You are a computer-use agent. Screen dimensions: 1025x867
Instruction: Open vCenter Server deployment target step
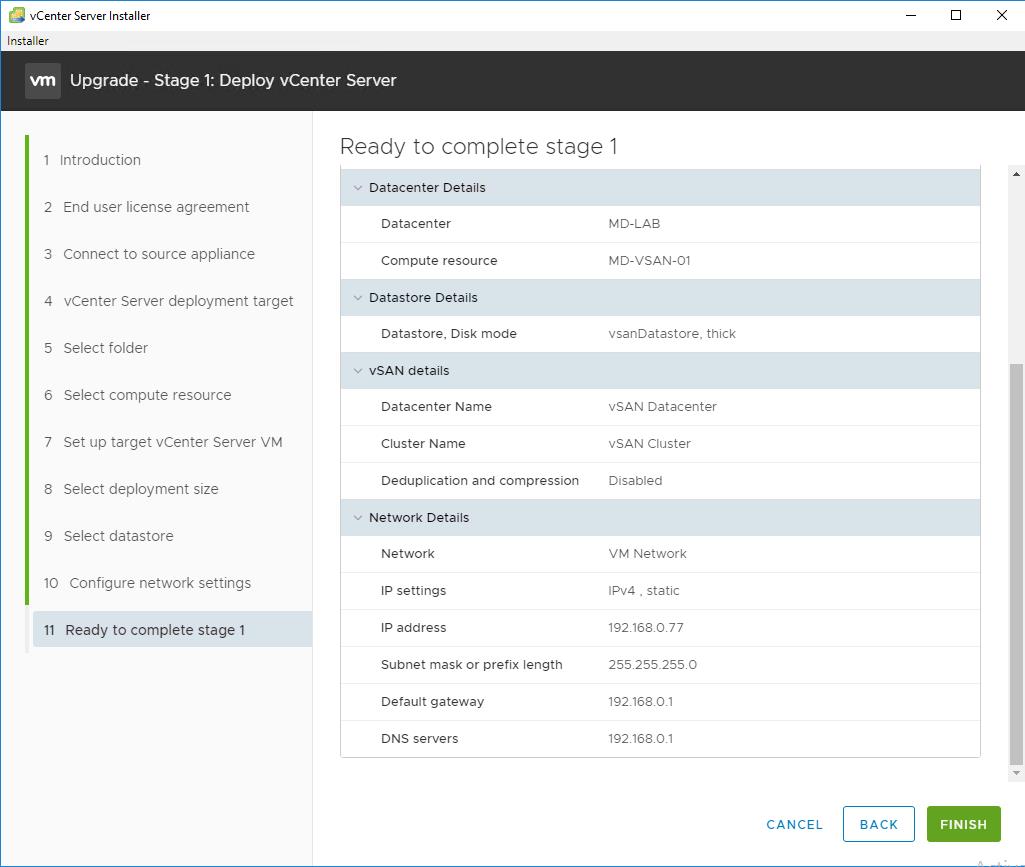pos(169,301)
